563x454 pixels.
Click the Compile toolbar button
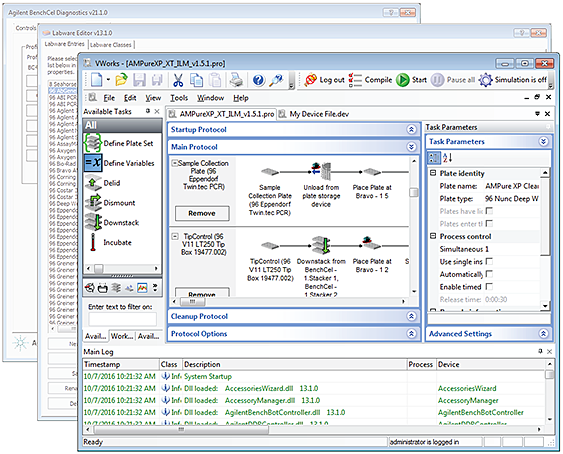tap(370, 80)
